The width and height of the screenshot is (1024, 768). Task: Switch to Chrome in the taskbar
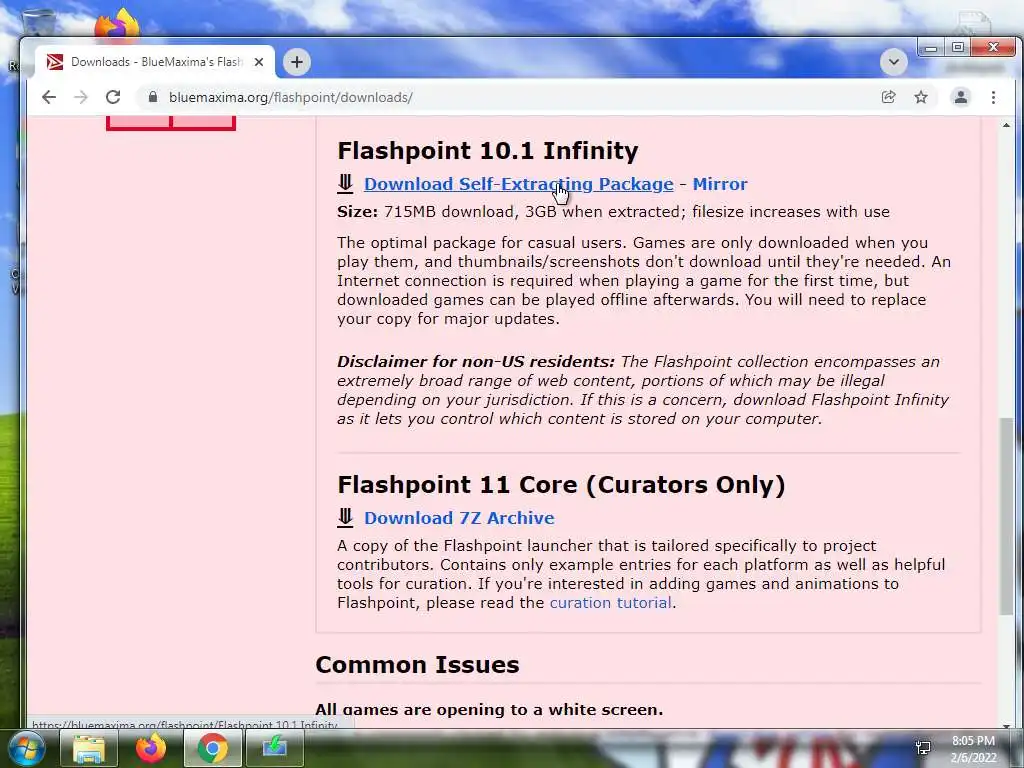click(x=213, y=748)
